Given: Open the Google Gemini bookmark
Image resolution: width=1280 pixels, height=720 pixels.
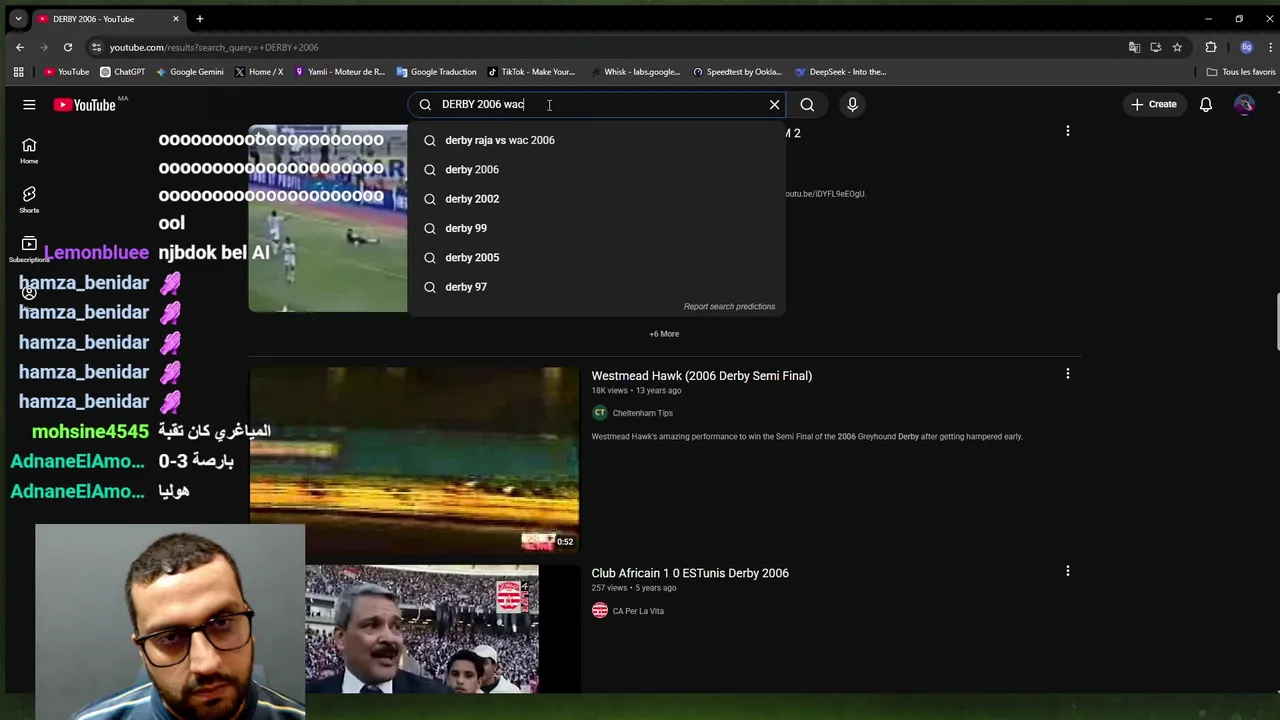Looking at the screenshot, I should 189,72.
